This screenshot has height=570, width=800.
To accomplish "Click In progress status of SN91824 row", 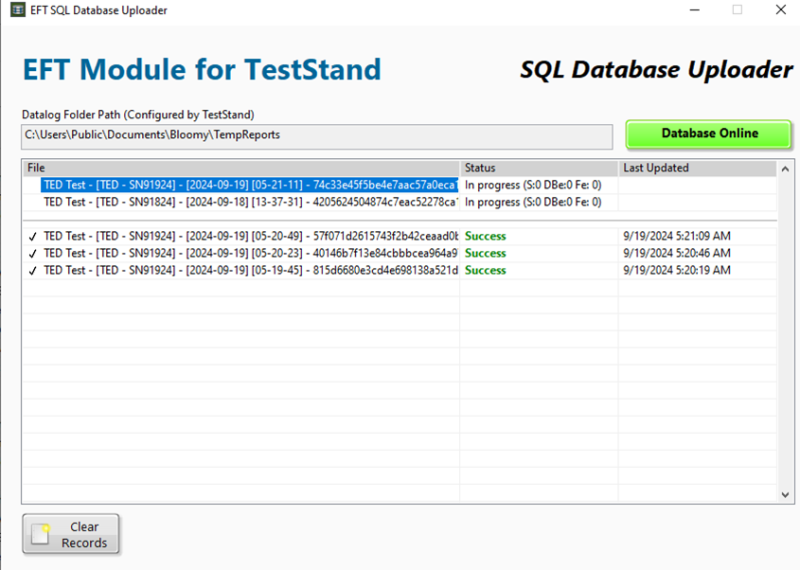I will pos(533,202).
